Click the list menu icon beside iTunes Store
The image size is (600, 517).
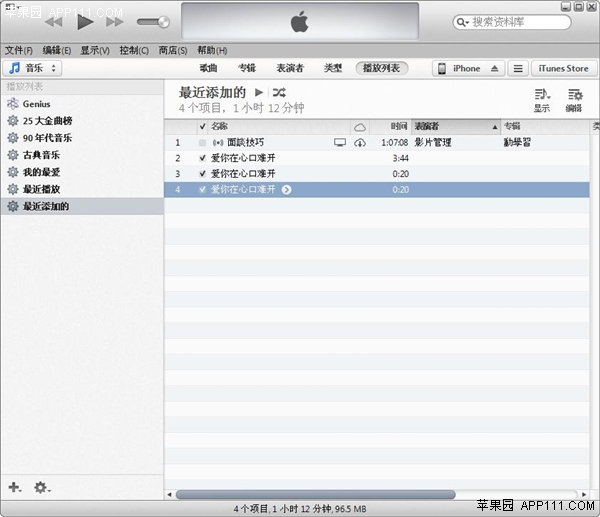[x=517, y=69]
